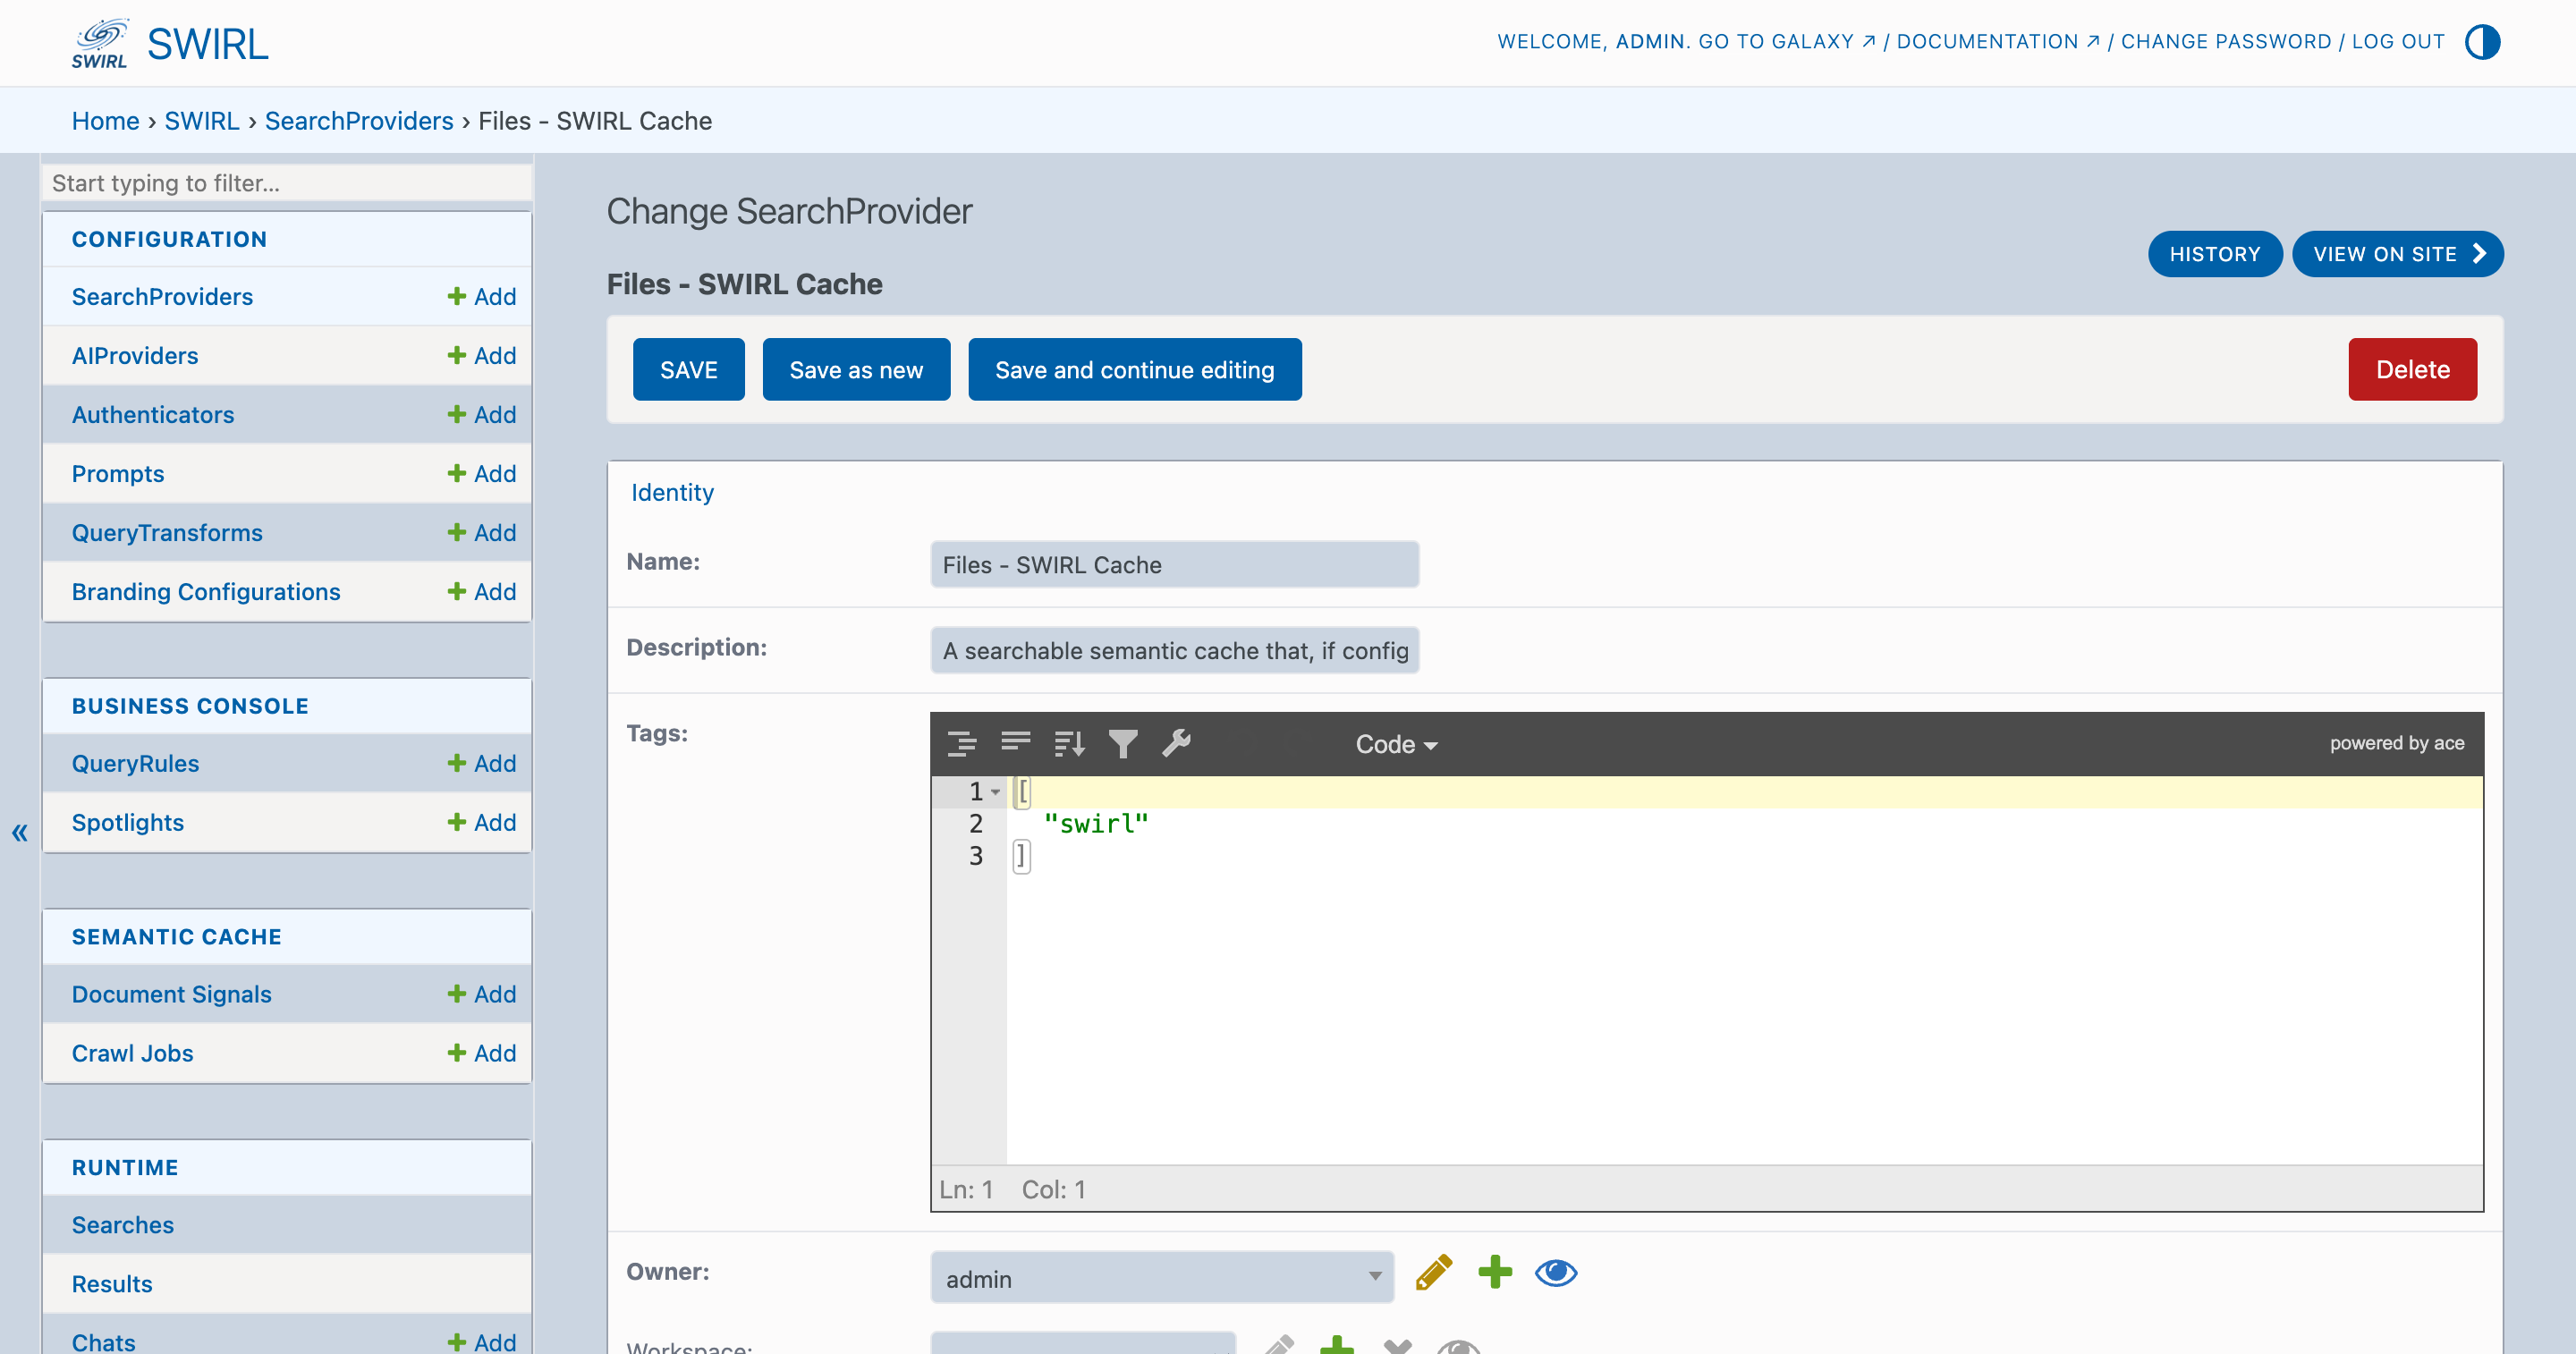Open the History page

click(2215, 254)
